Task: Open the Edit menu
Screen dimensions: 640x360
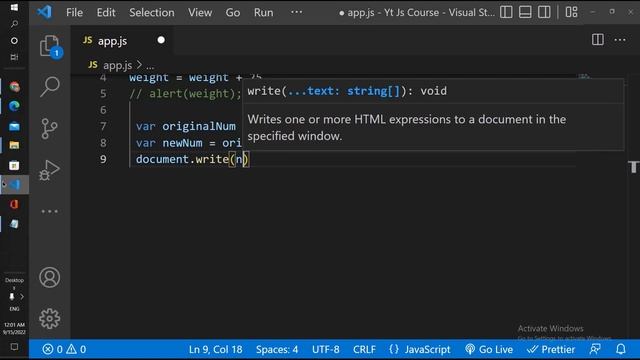Action: [x=106, y=12]
